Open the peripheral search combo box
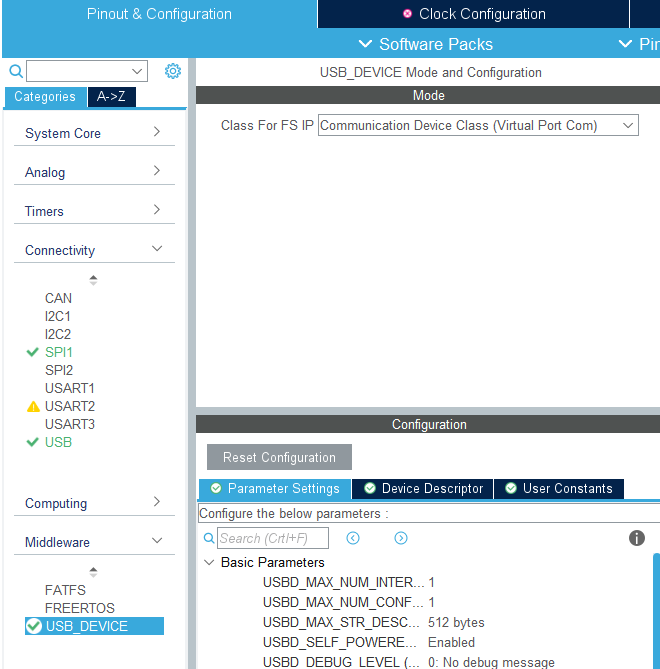Screen dimensions: 660x669 87,71
